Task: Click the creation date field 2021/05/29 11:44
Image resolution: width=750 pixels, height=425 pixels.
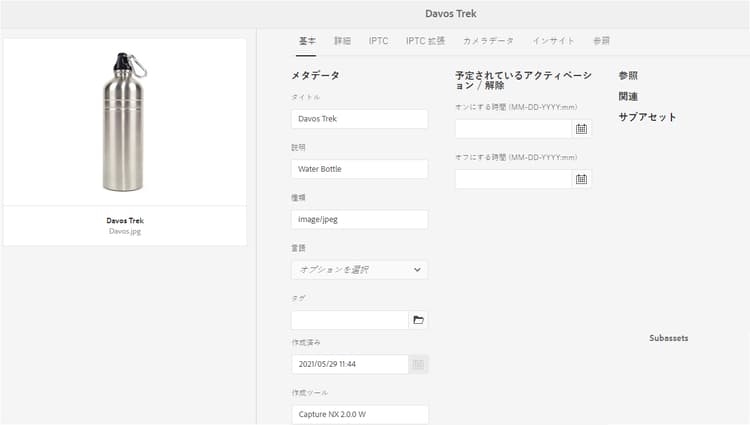Action: [x=350, y=364]
